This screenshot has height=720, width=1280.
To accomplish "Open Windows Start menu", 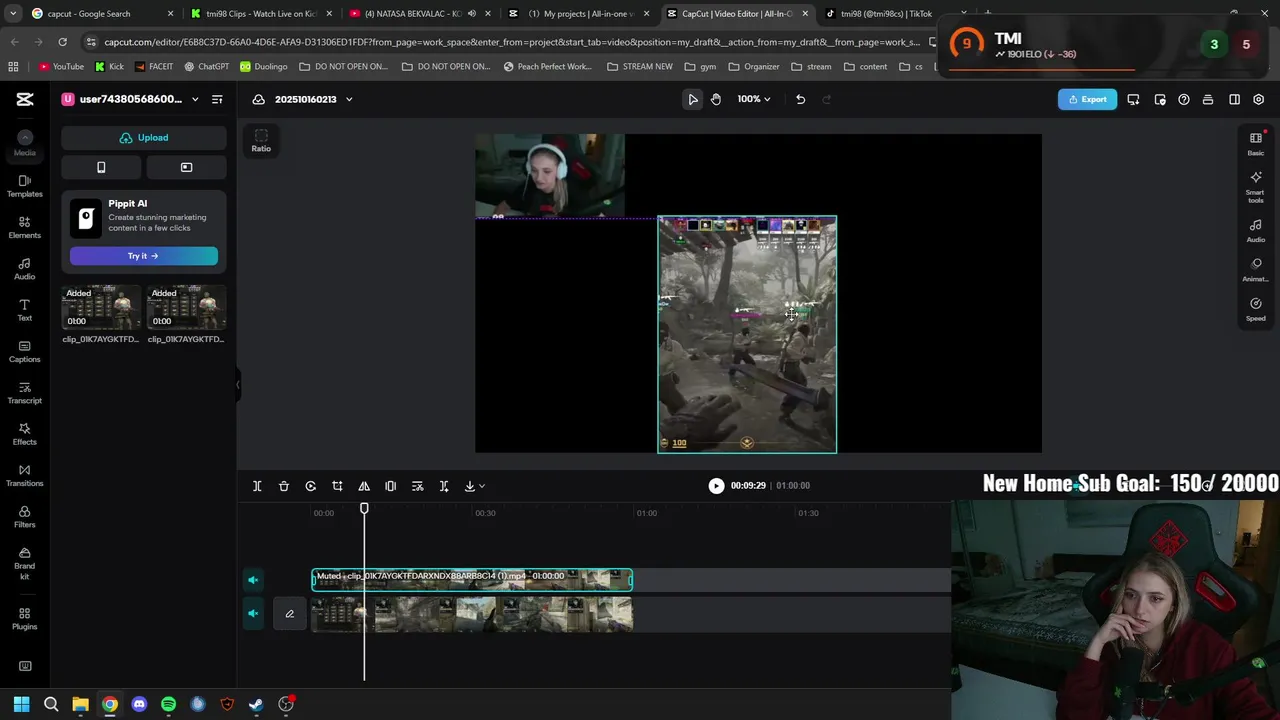I will [x=22, y=704].
